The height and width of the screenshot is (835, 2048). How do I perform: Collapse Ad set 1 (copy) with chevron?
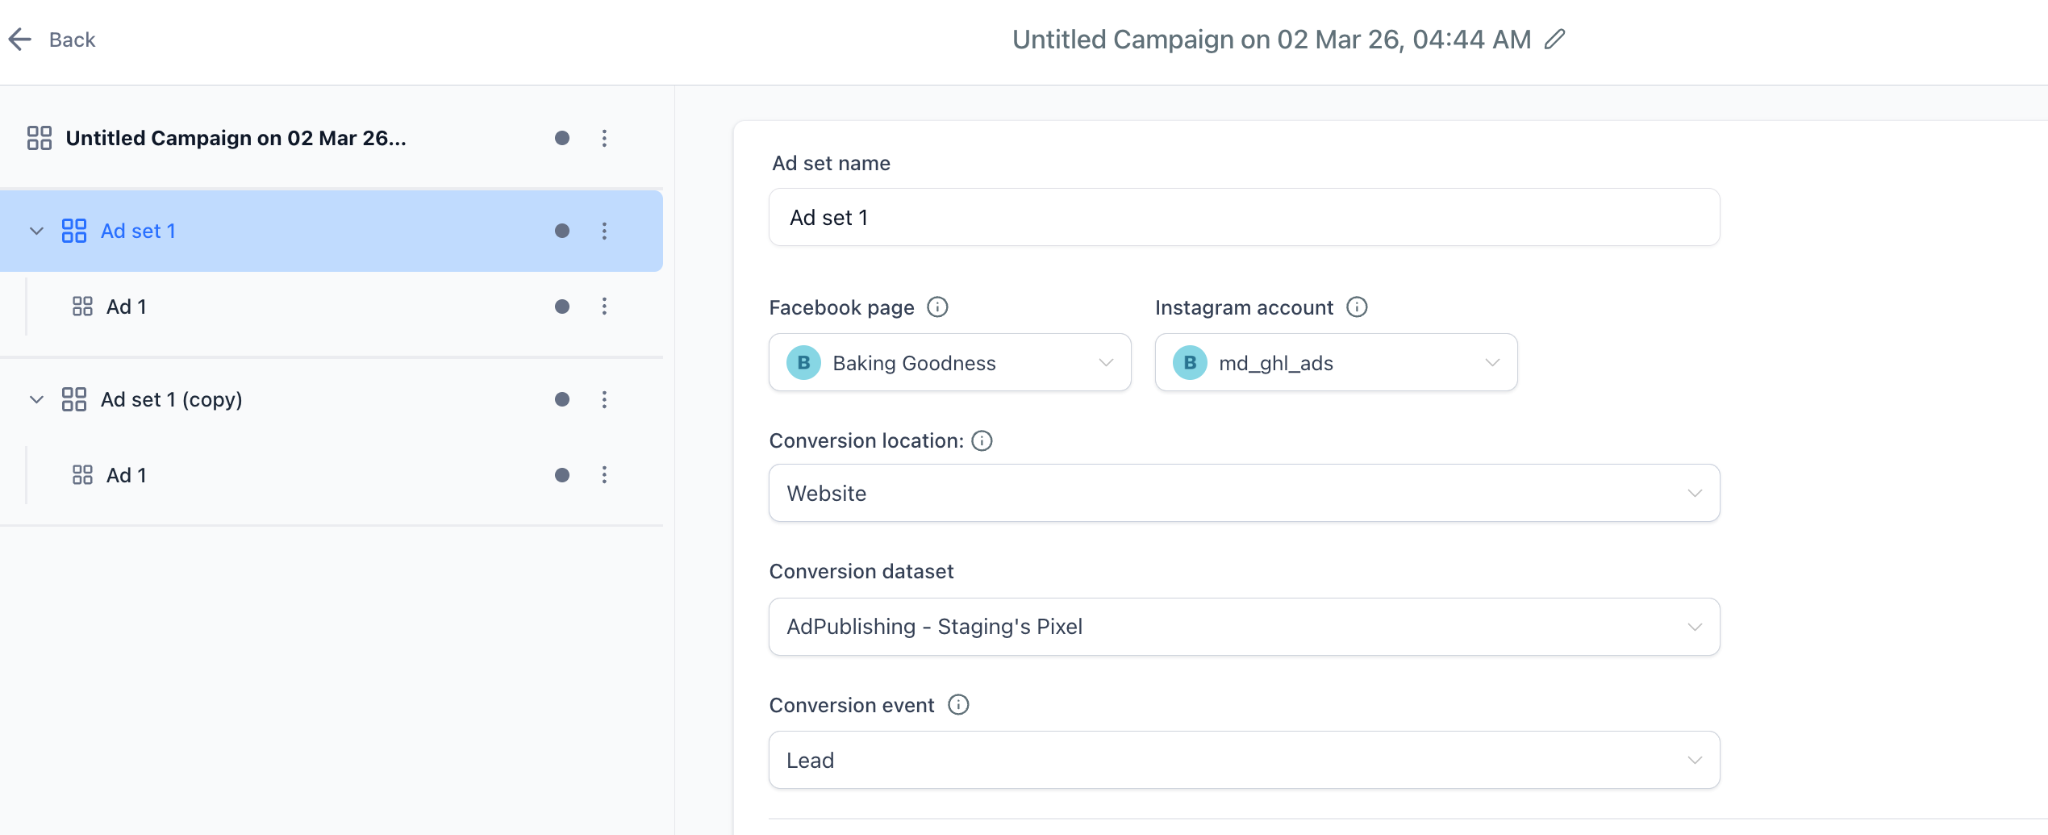[x=37, y=400]
